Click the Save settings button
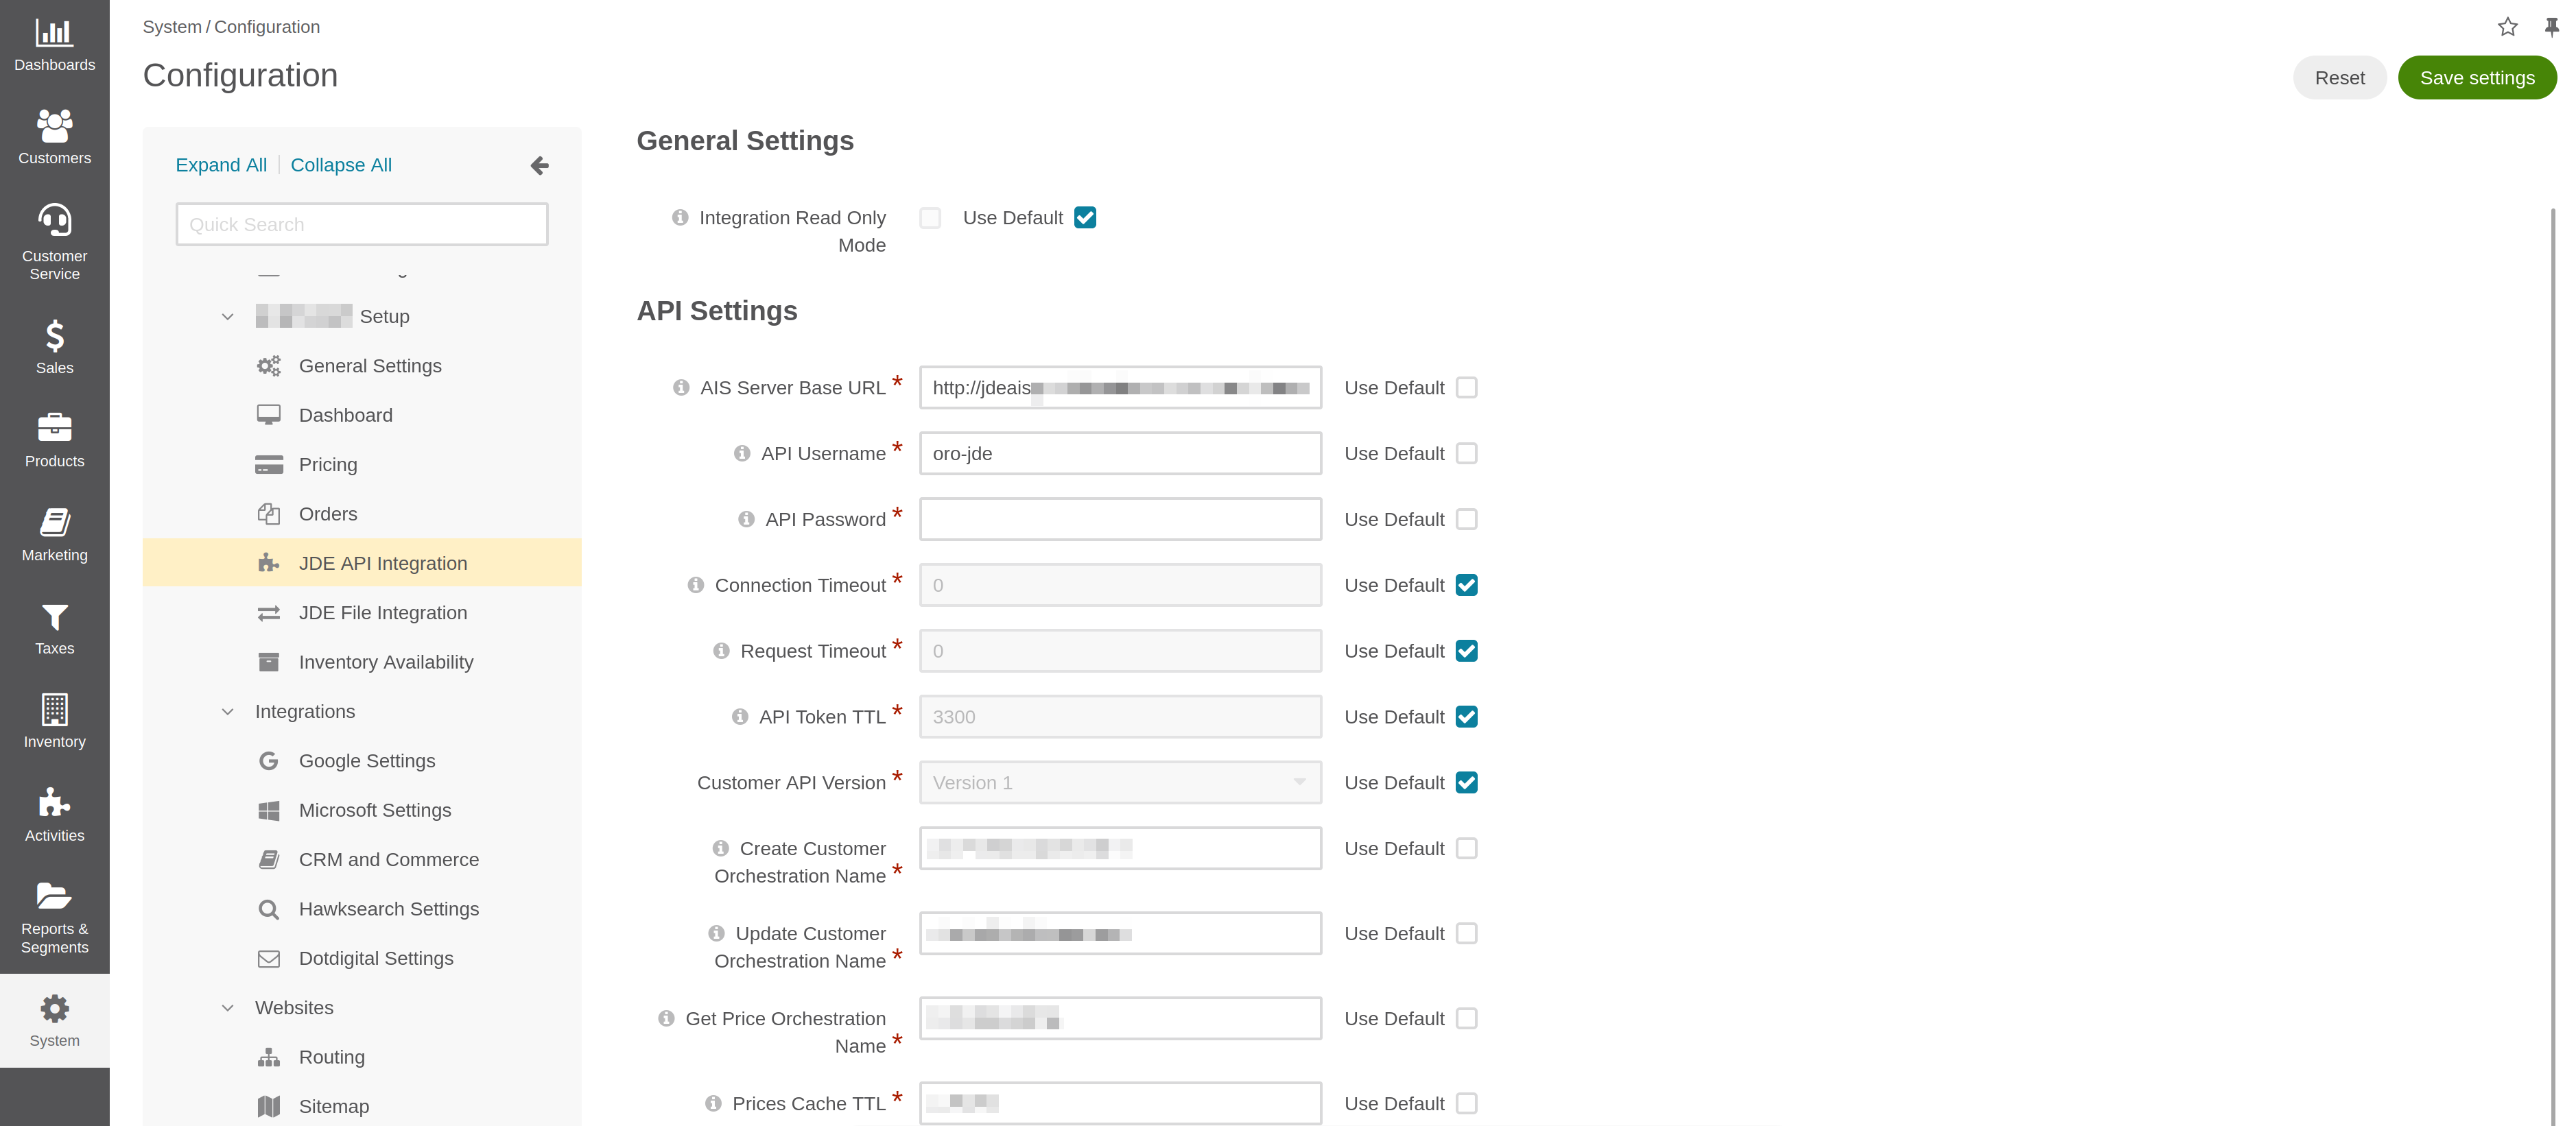The image size is (2576, 1126). pos(2476,78)
